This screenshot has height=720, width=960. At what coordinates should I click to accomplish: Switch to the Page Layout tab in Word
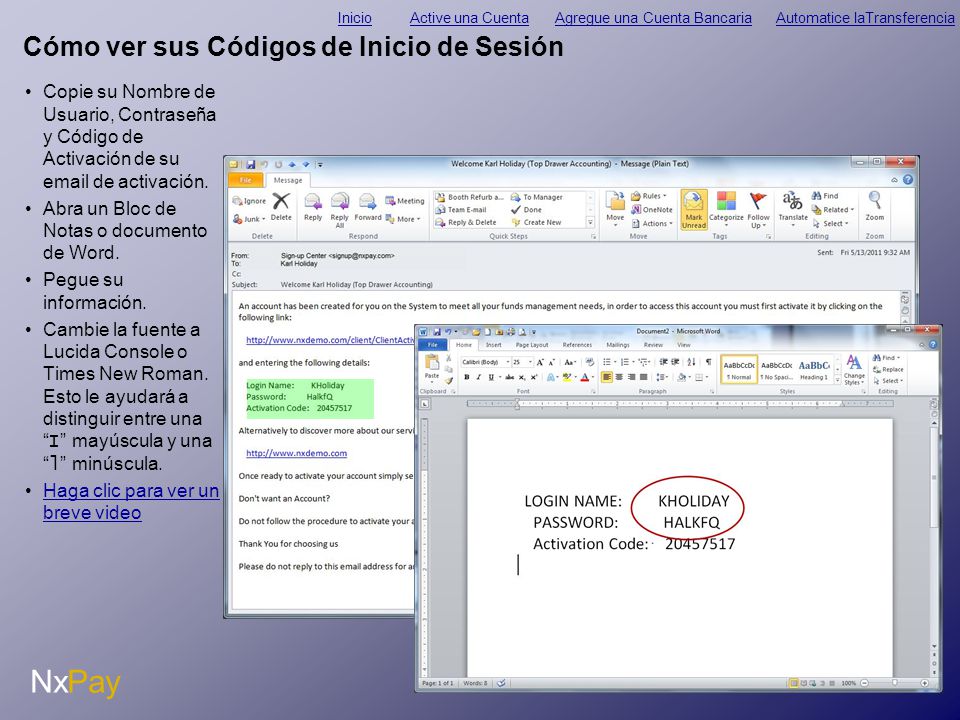point(531,345)
